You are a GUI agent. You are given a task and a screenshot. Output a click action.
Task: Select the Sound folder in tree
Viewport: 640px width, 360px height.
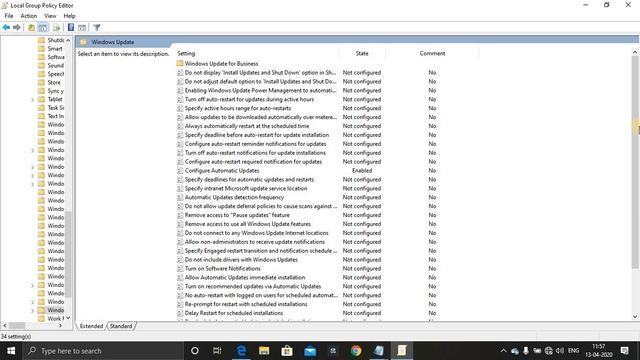[56, 65]
